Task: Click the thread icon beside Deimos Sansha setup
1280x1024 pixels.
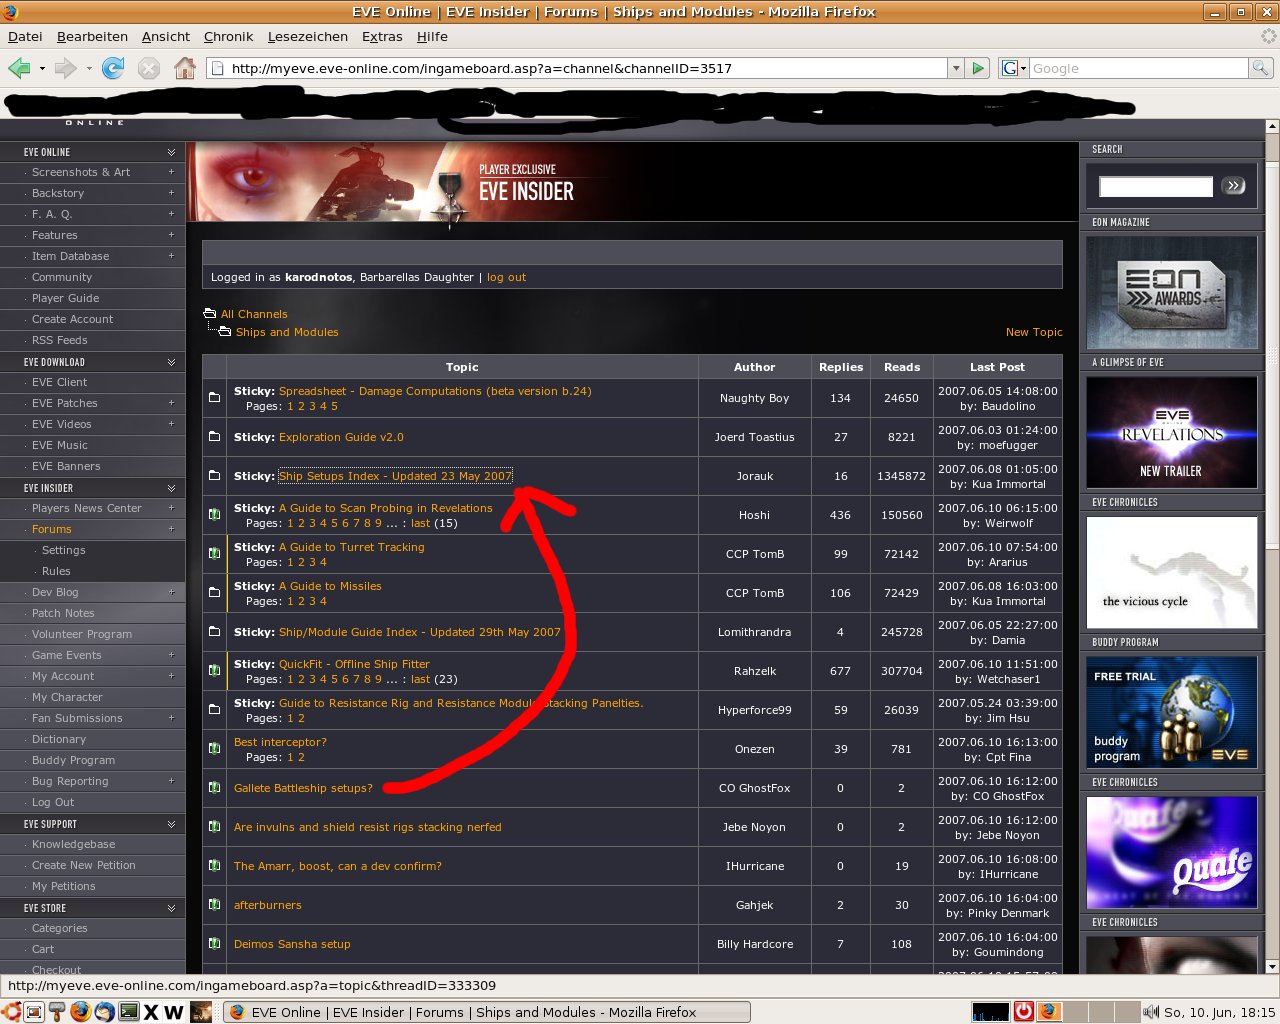Action: (x=214, y=943)
